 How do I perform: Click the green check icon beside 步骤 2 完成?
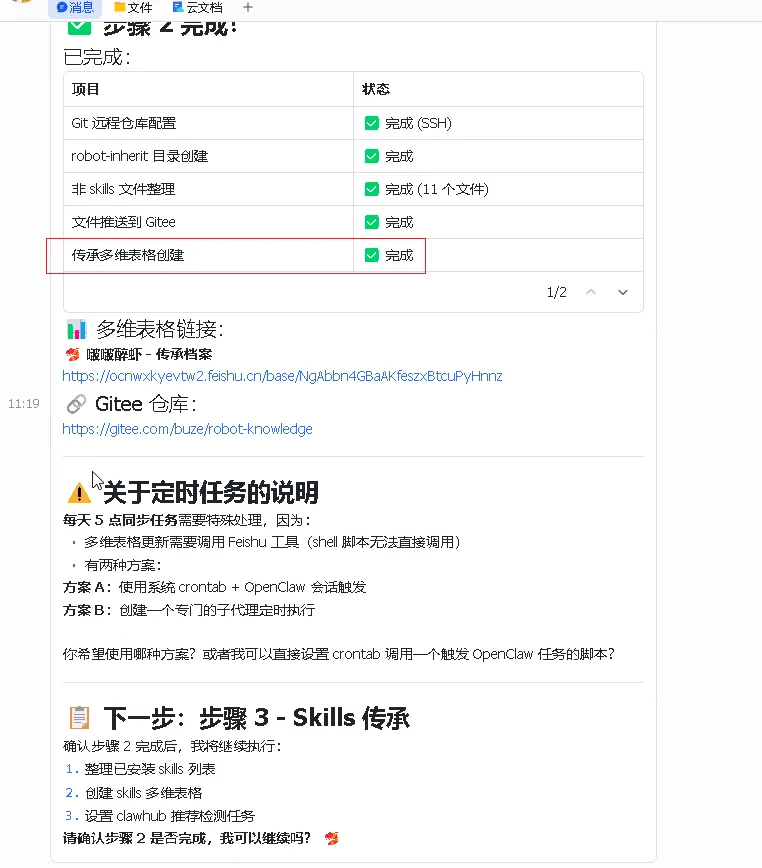(79, 27)
